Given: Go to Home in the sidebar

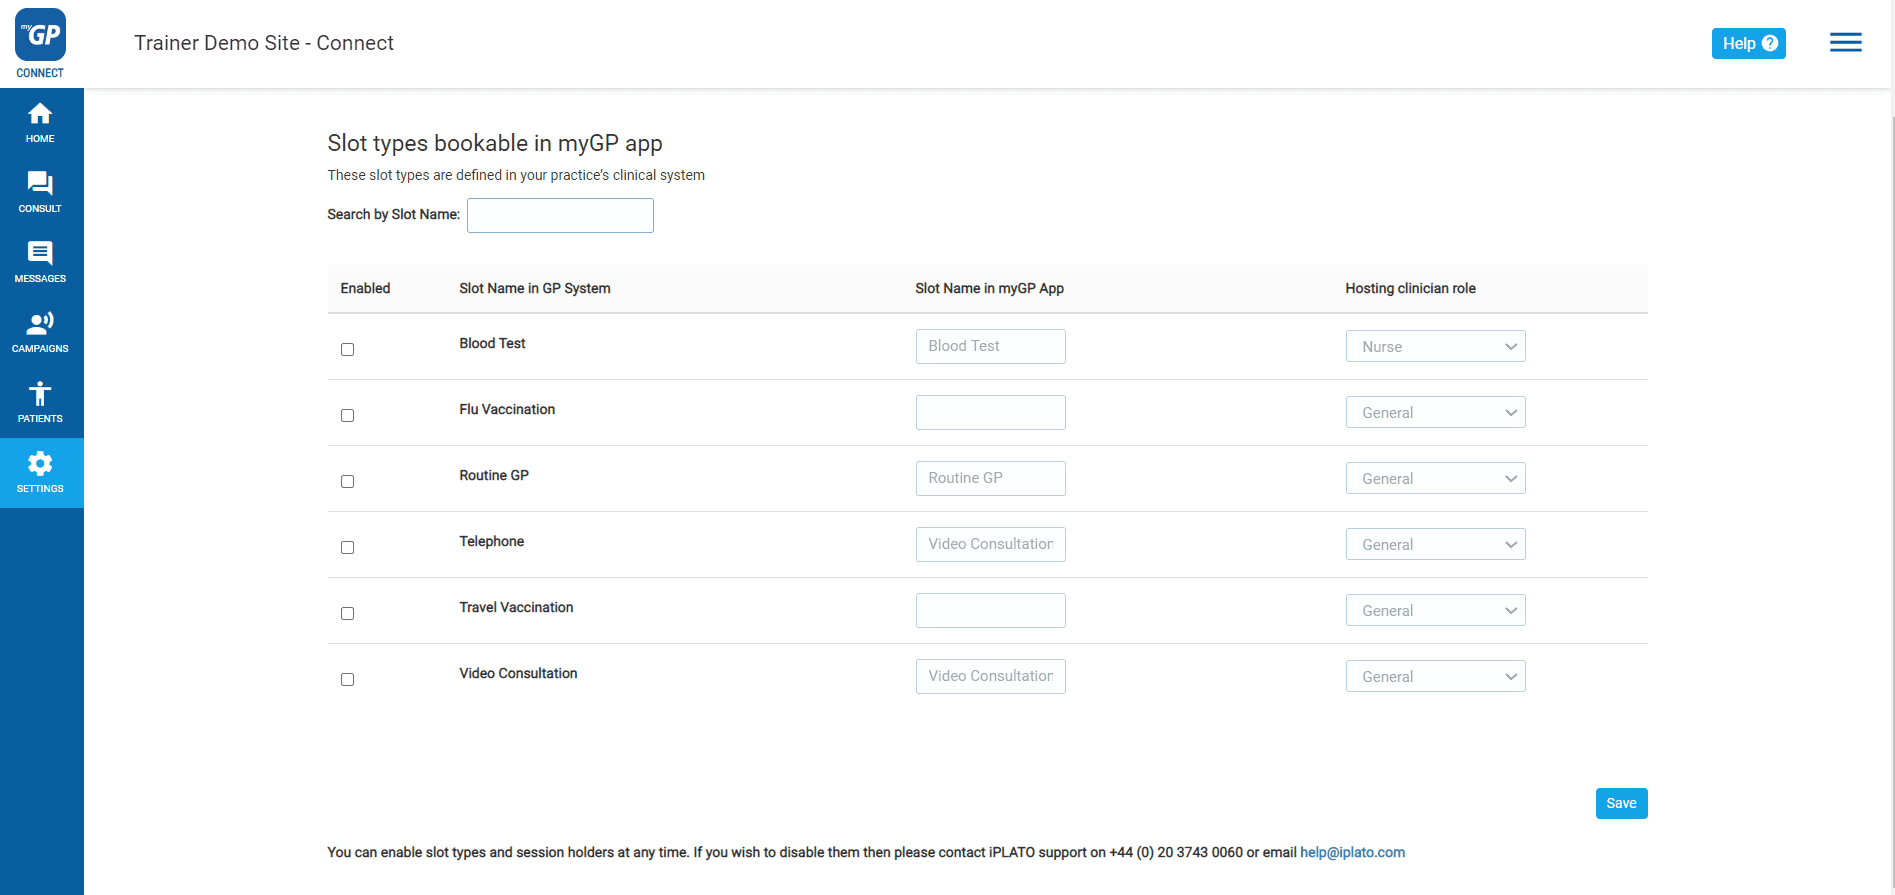Looking at the screenshot, I should click(40, 123).
